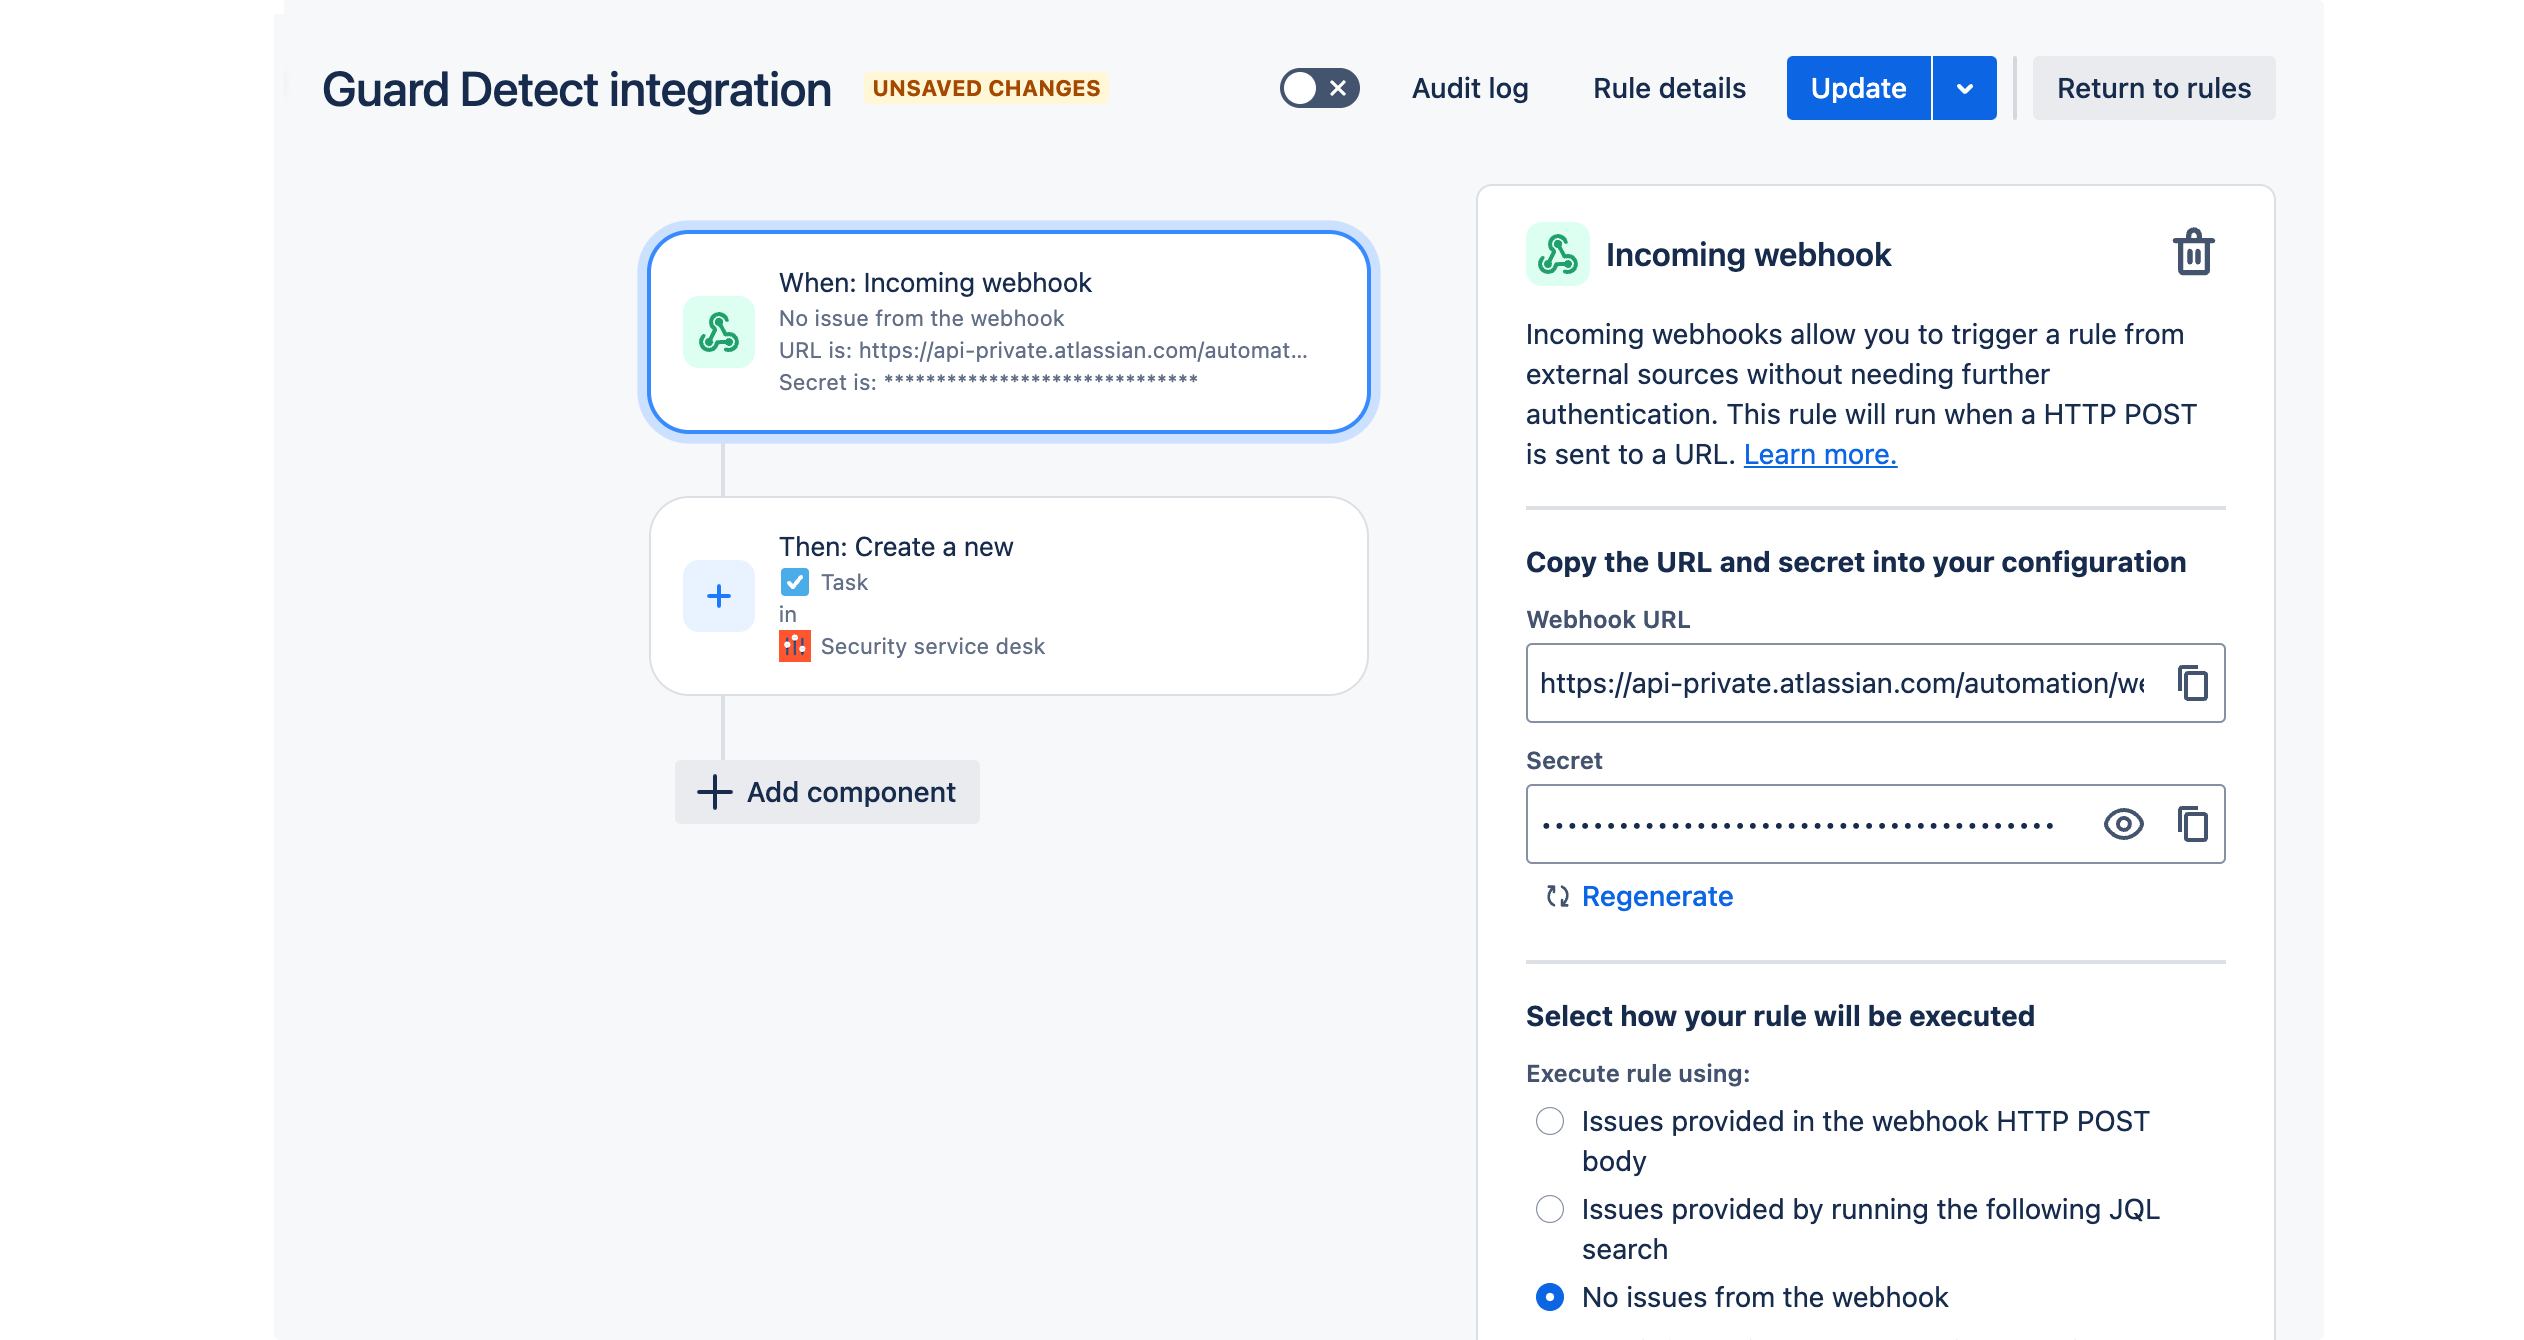This screenshot has width=2524, height=1340.
Task: Click the Security service desk project icon
Action: click(794, 646)
